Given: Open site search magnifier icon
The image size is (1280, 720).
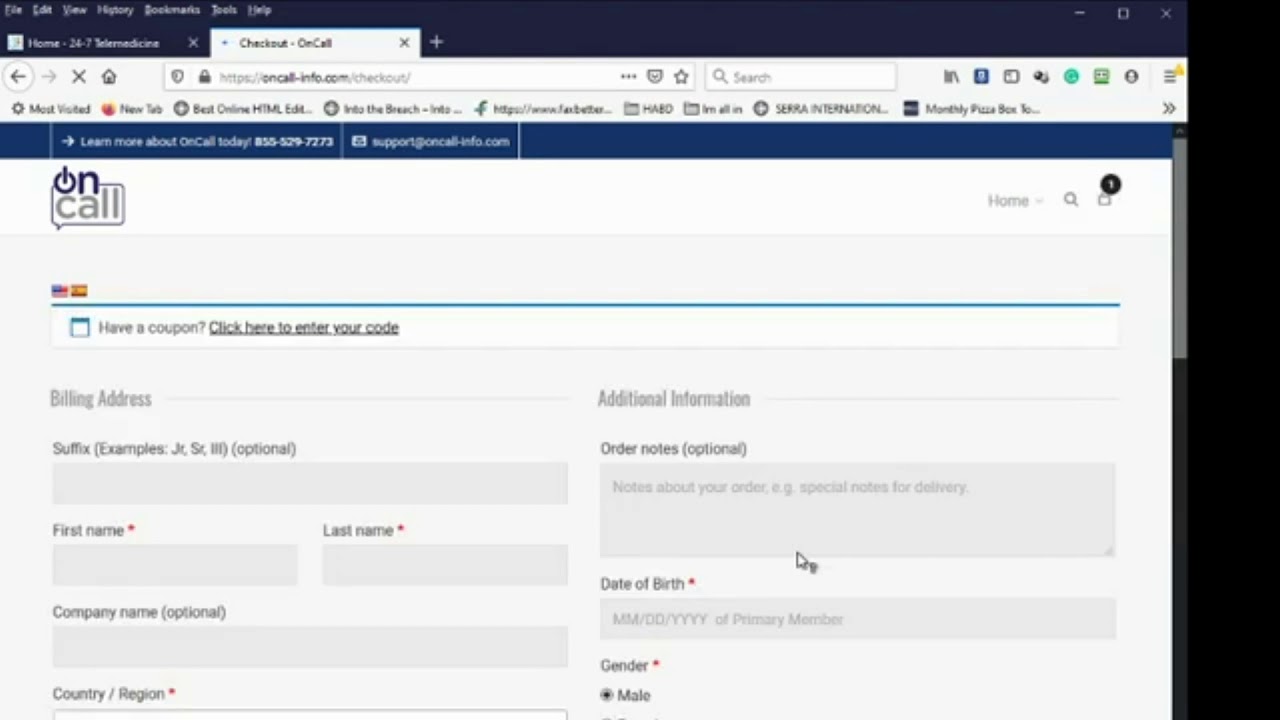Looking at the screenshot, I should point(1071,200).
